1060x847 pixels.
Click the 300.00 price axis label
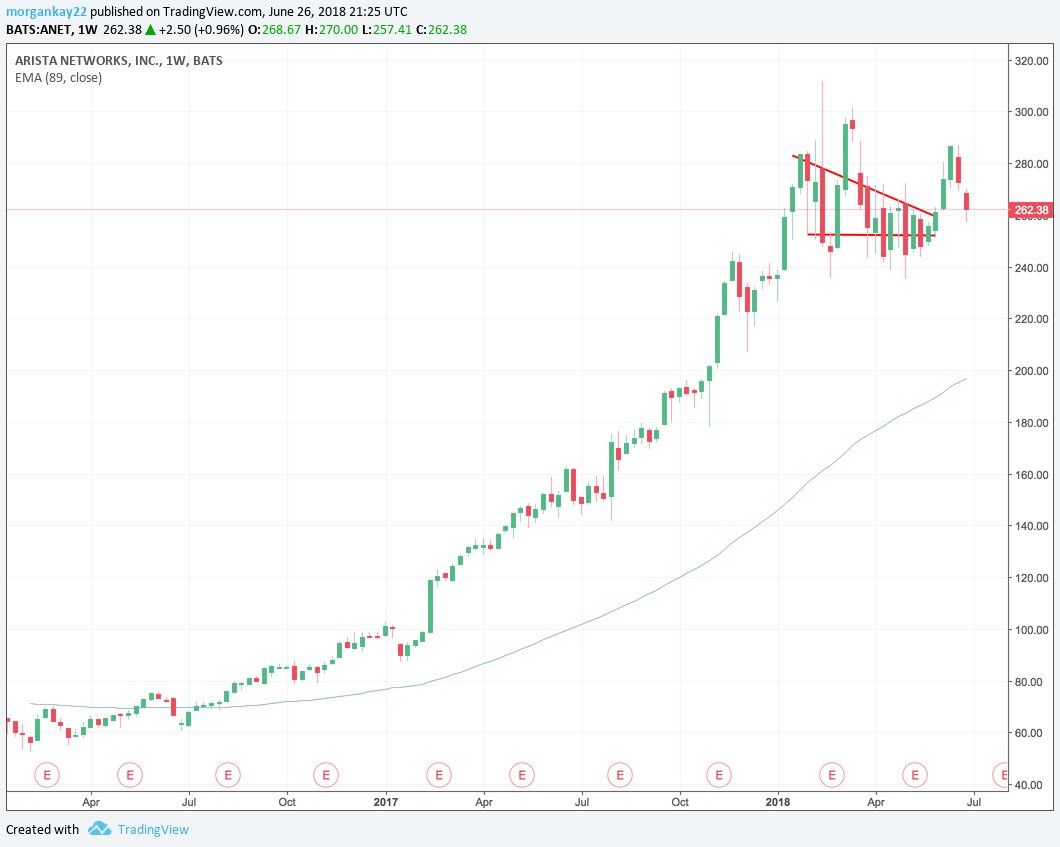point(1032,112)
